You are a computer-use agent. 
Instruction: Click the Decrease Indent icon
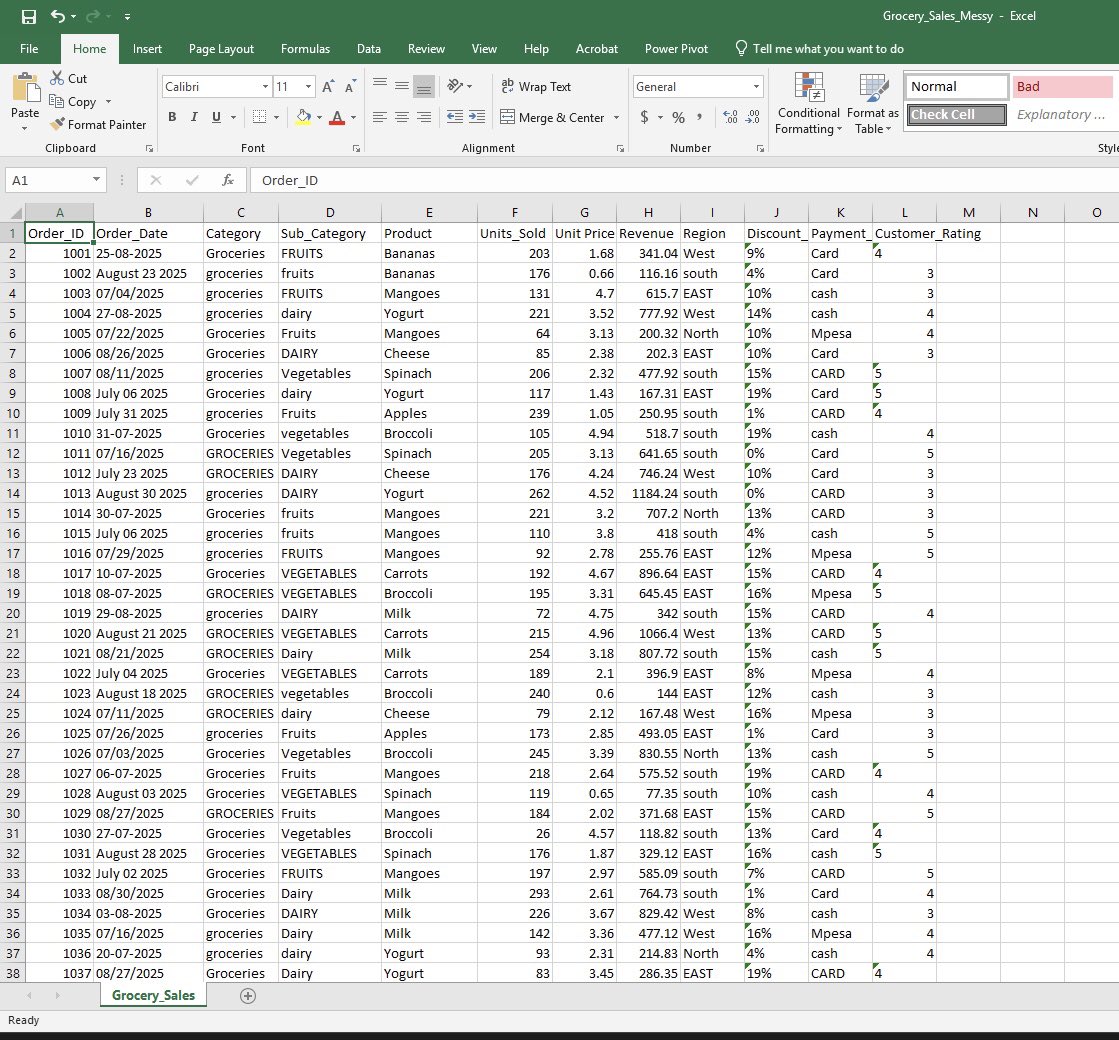pyautogui.click(x=455, y=117)
